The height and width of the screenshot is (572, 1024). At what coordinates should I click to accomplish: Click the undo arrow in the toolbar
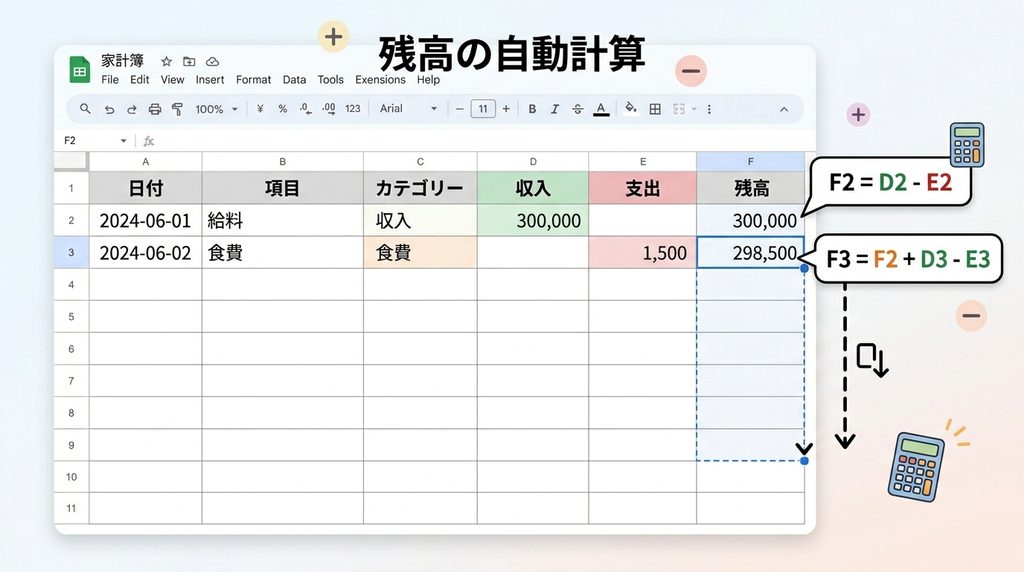(109, 109)
